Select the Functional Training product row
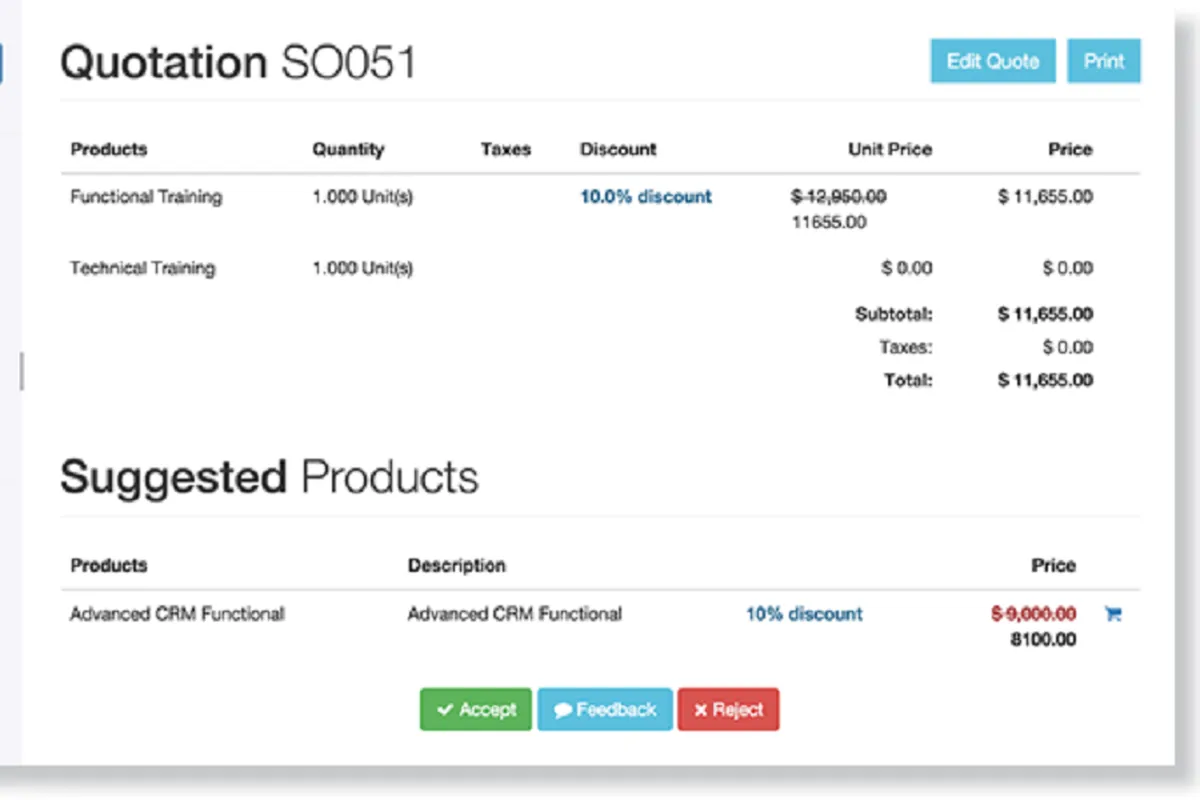 click(146, 197)
